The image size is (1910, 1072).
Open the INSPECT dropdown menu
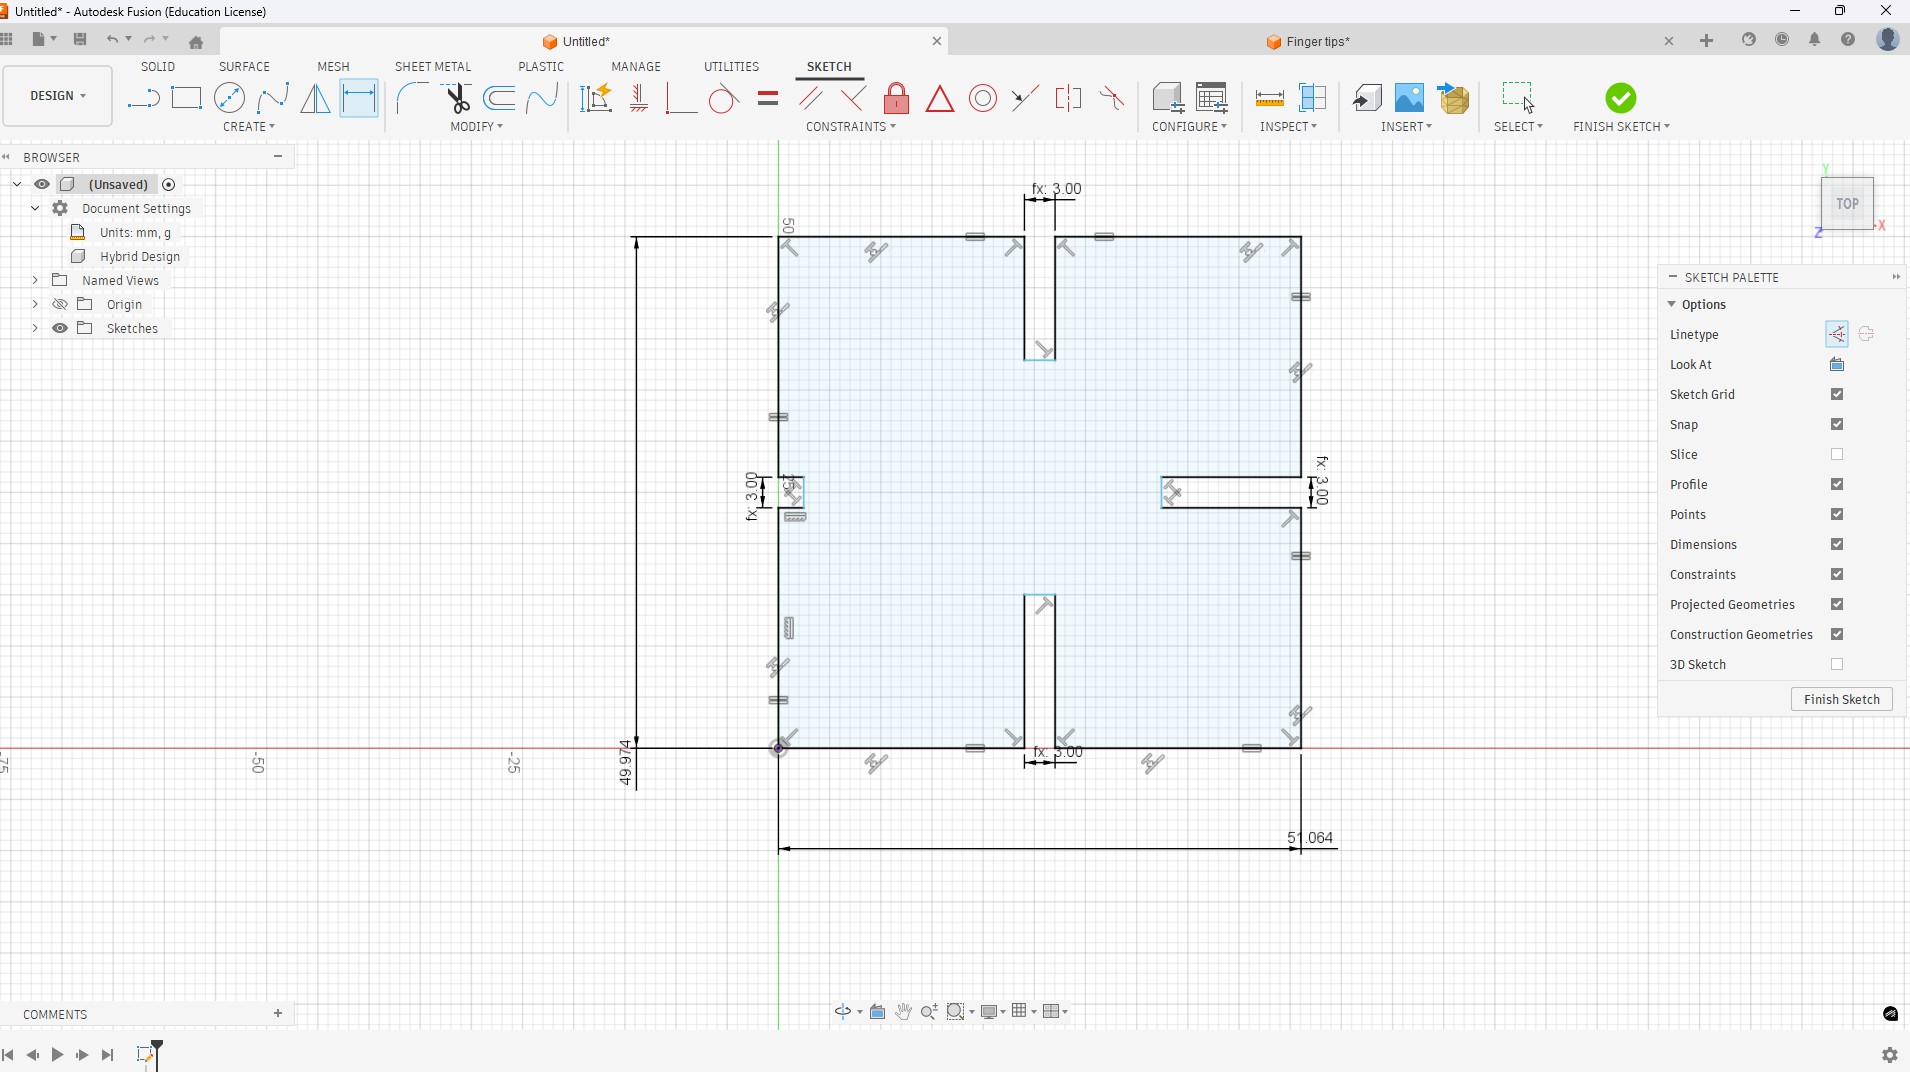click(1289, 127)
